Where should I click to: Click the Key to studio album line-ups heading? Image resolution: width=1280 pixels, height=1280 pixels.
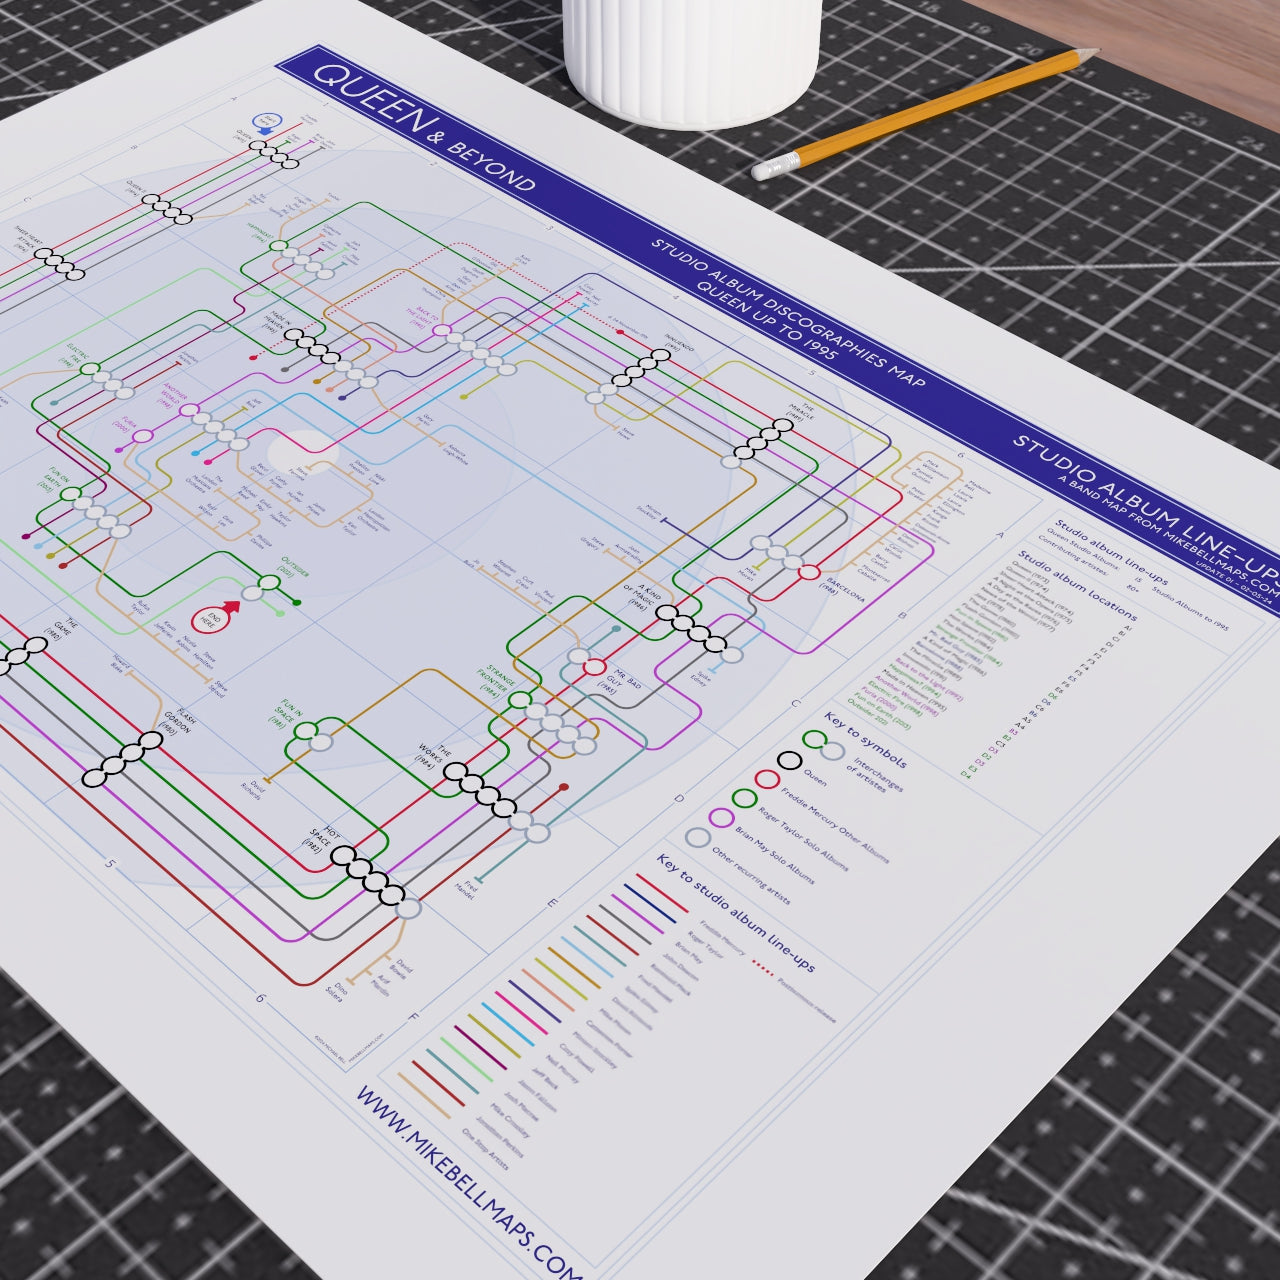pyautogui.click(x=736, y=913)
